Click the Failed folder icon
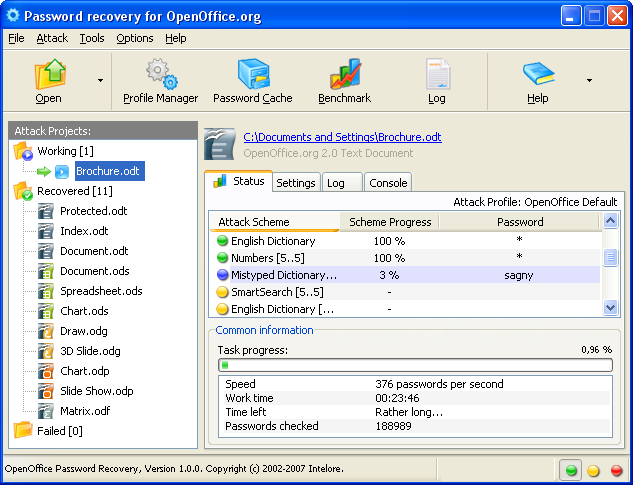Image resolution: width=633 pixels, height=485 pixels. [23, 430]
